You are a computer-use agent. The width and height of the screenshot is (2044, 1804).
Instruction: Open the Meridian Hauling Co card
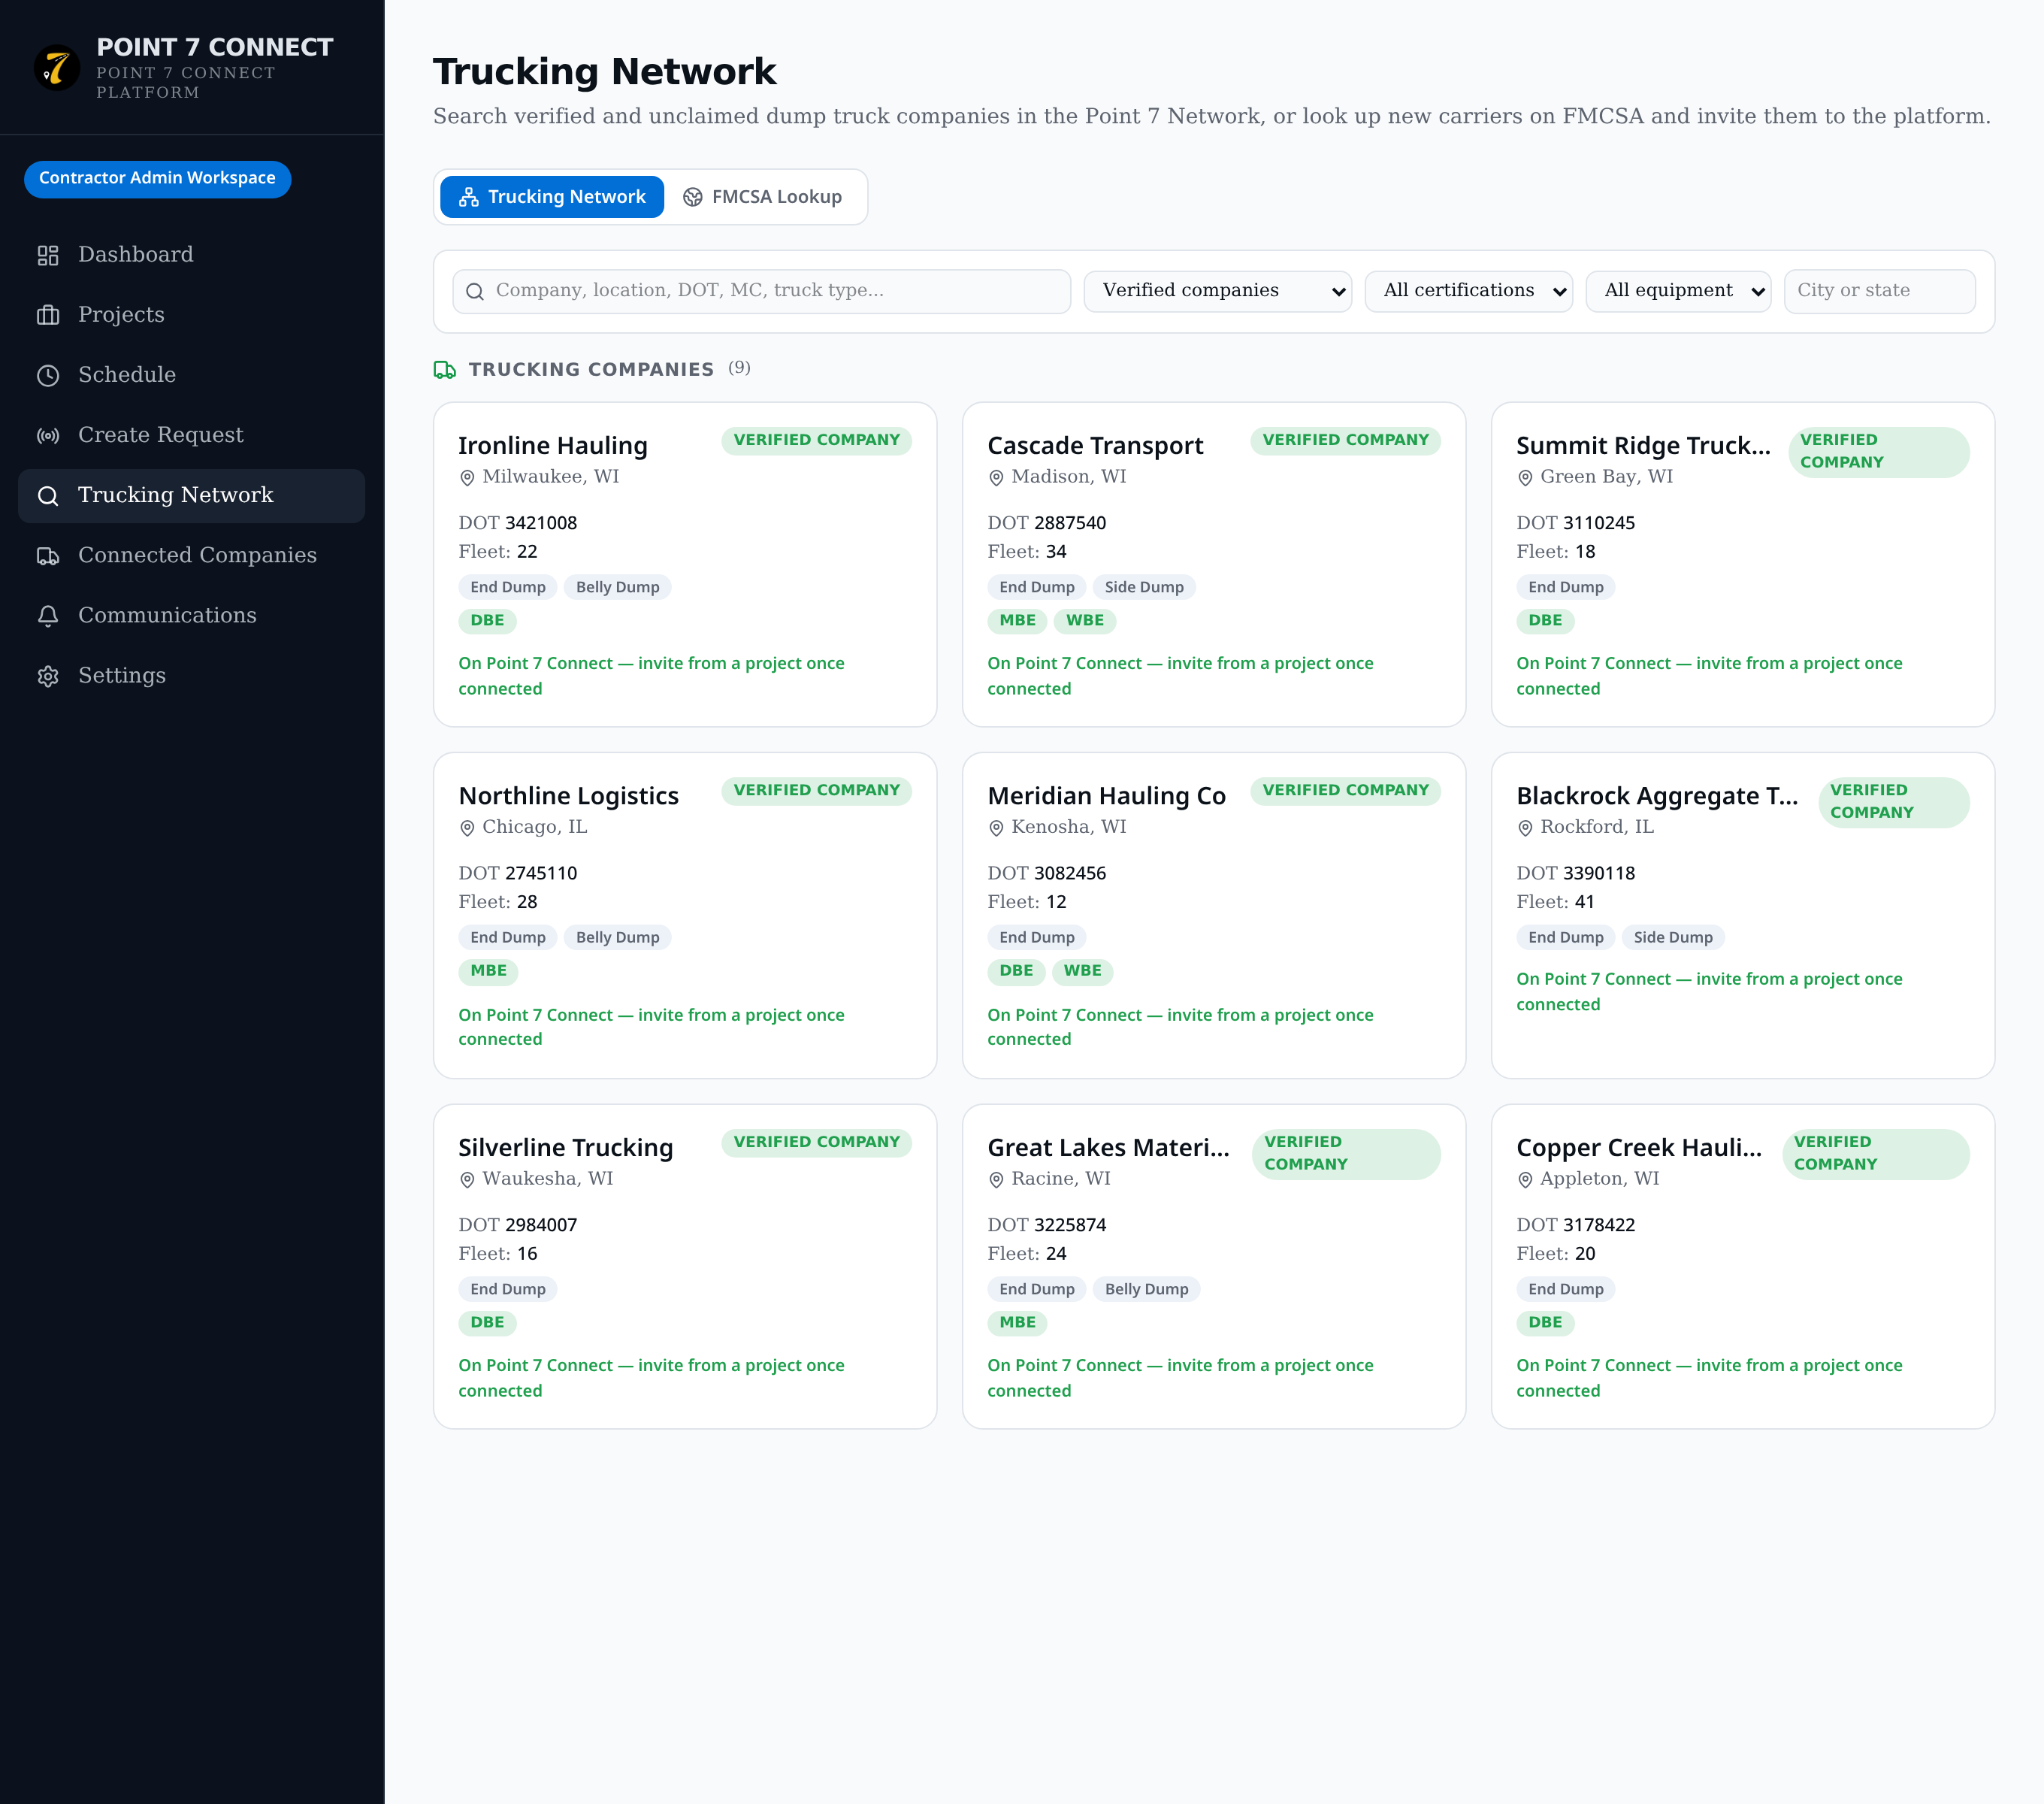point(1214,915)
